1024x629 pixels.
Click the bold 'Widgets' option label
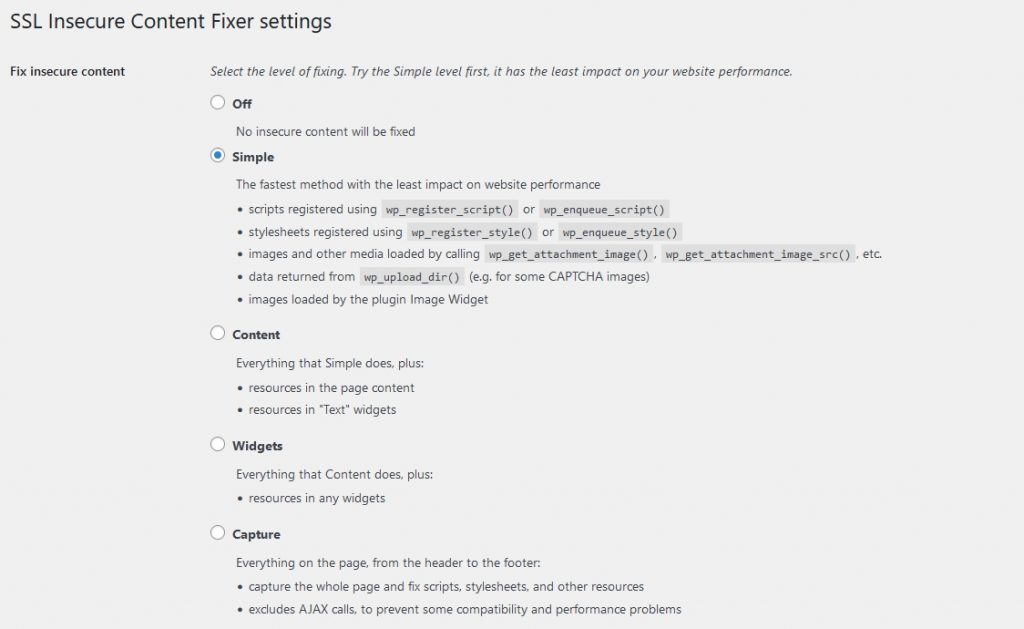[257, 445]
